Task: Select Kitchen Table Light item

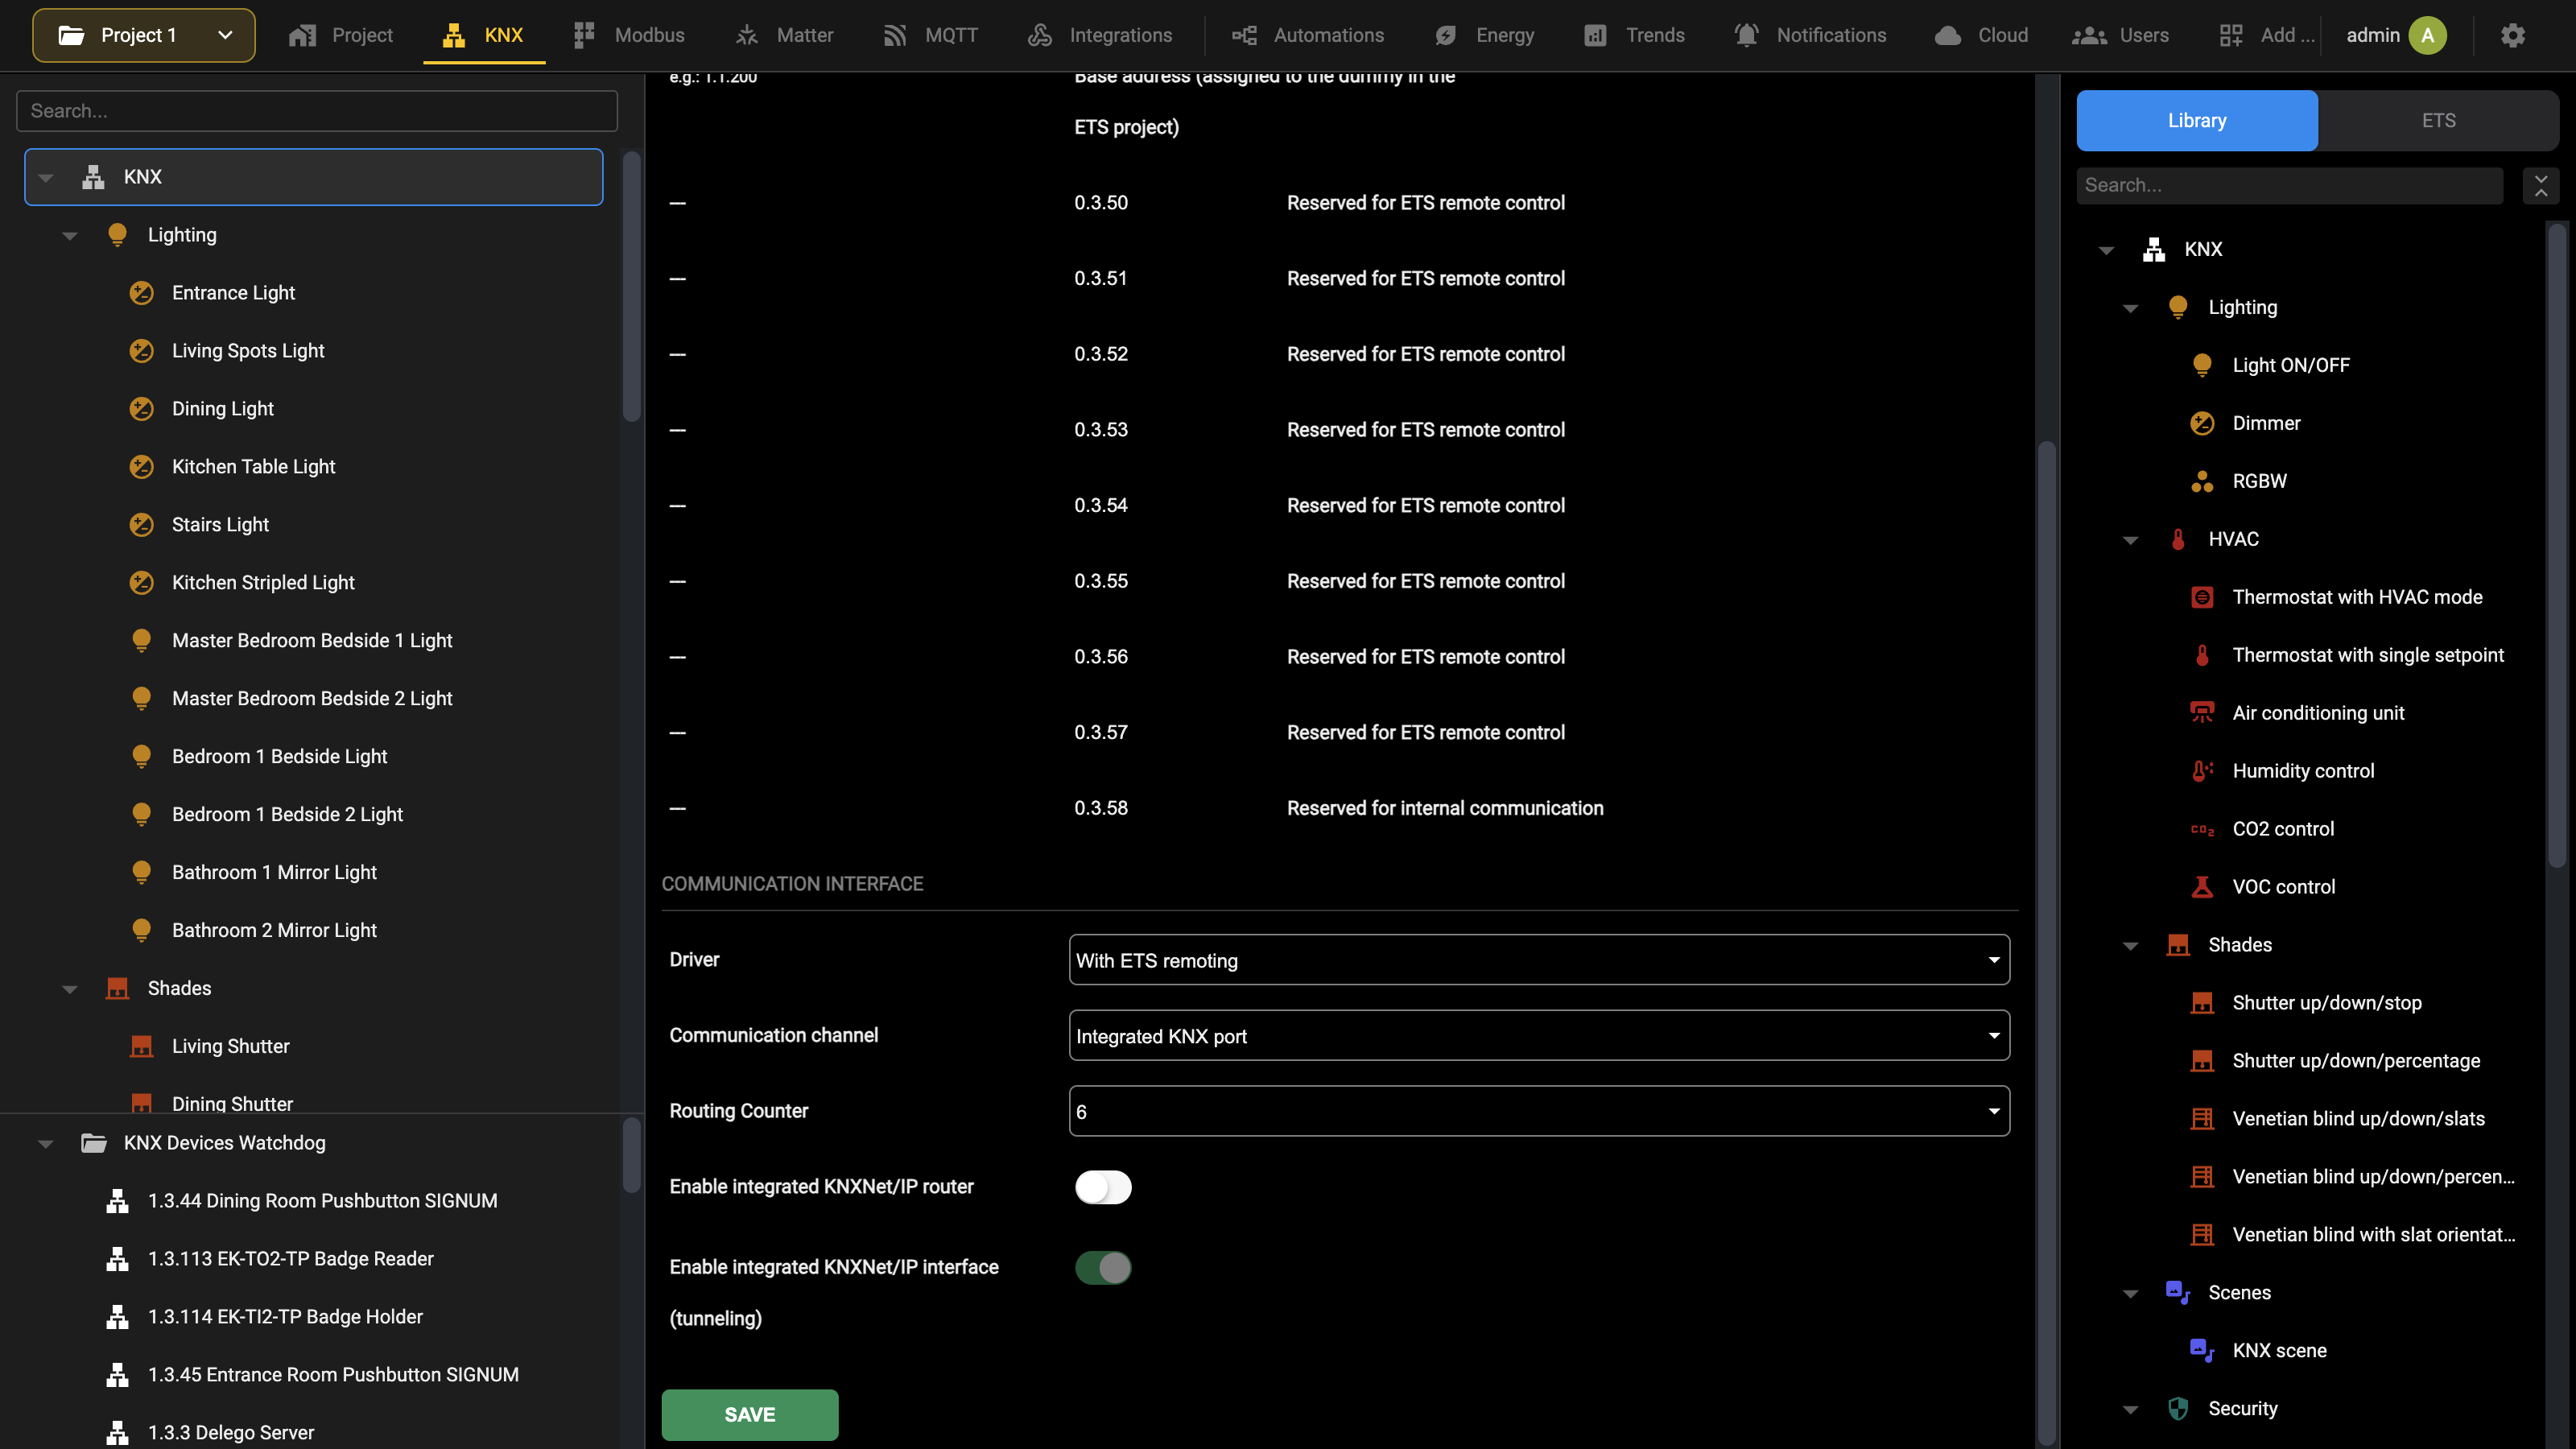Action: 253,466
